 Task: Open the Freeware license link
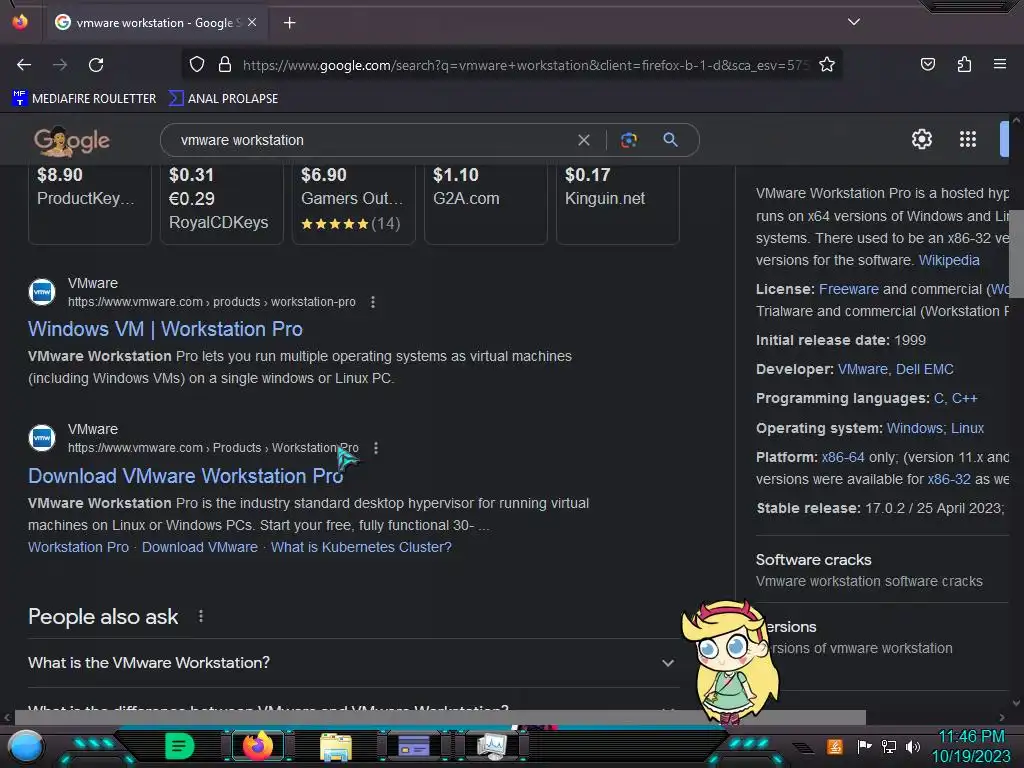click(x=848, y=289)
